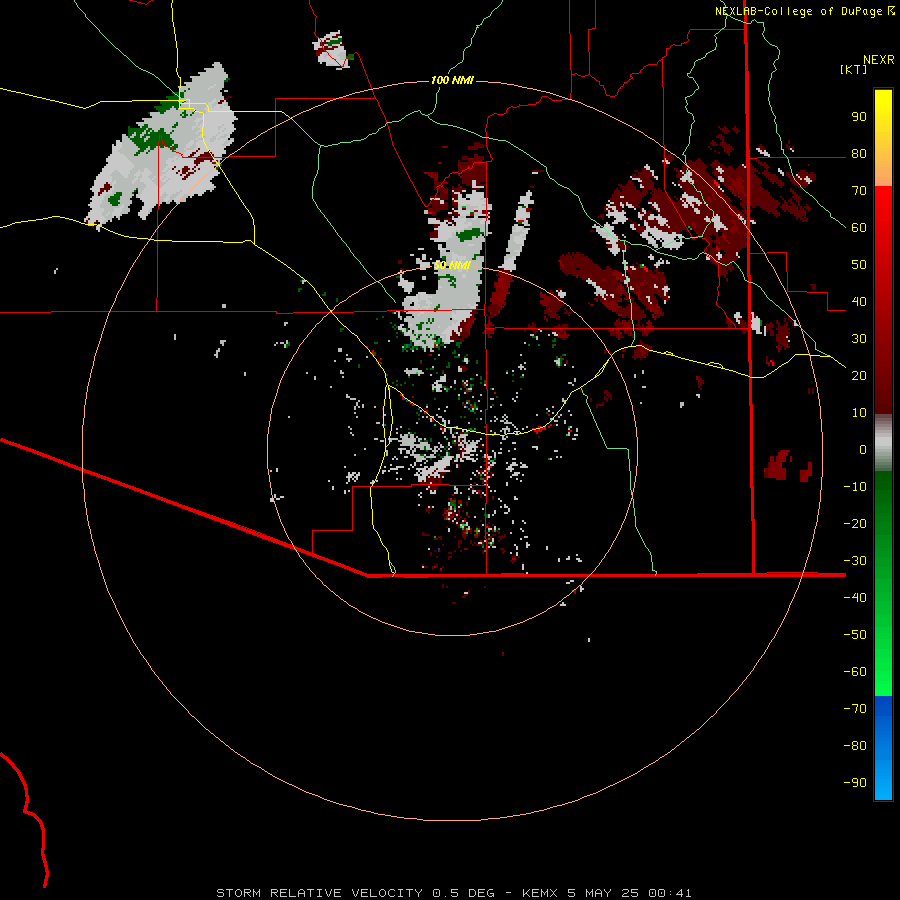Click the 70 value on velocity scale
The height and width of the screenshot is (900, 900).
coord(859,191)
